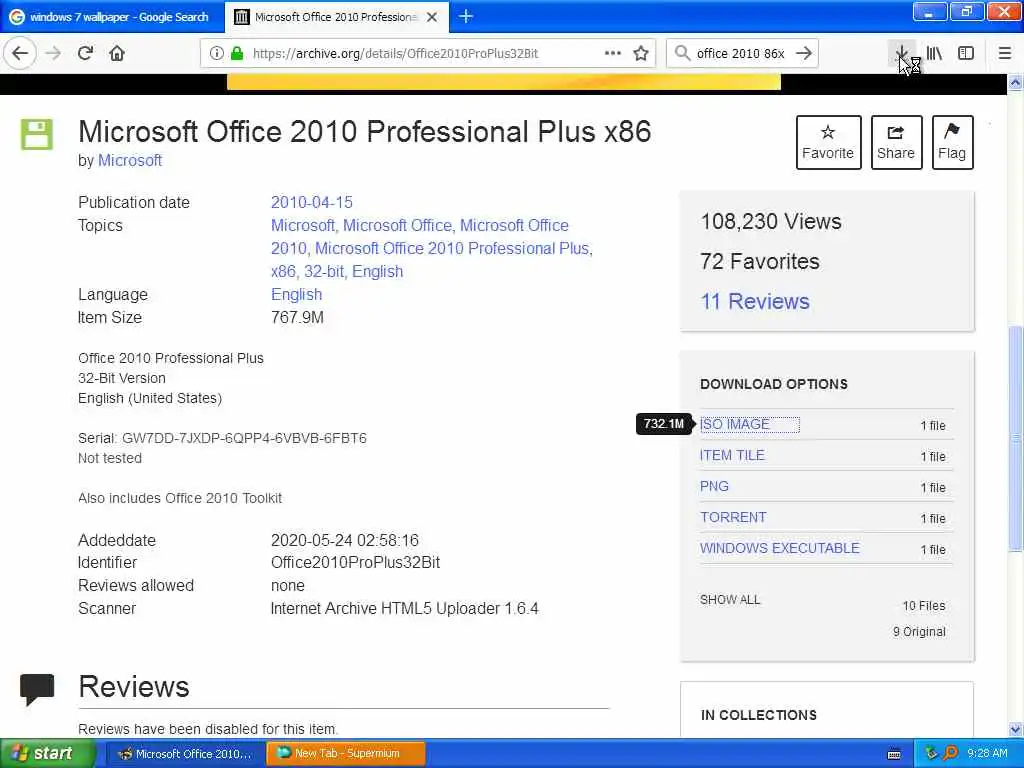The height and width of the screenshot is (768, 1024).
Task: Click the 108,230 Views statistic
Action: (771, 221)
